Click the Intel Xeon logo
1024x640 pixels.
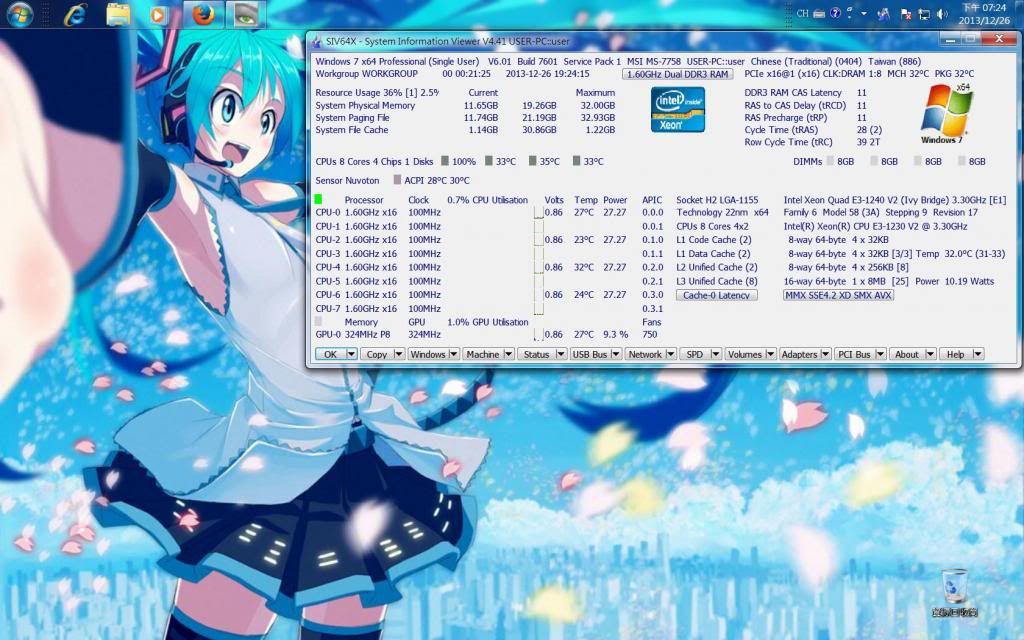pos(677,110)
